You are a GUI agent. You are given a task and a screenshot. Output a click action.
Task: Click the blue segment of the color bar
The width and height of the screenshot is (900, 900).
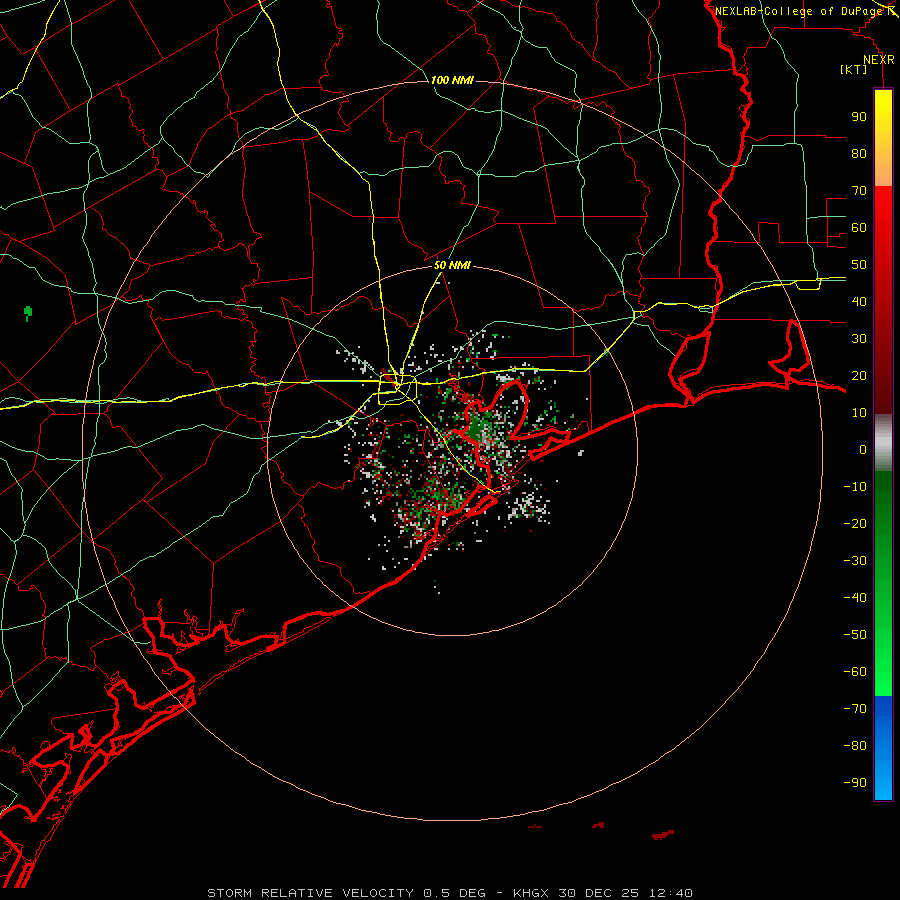883,748
